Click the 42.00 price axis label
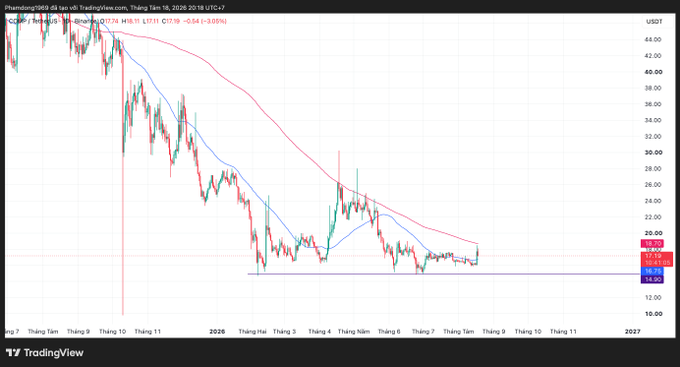Viewport: 680px width, 367px height. [x=653, y=56]
